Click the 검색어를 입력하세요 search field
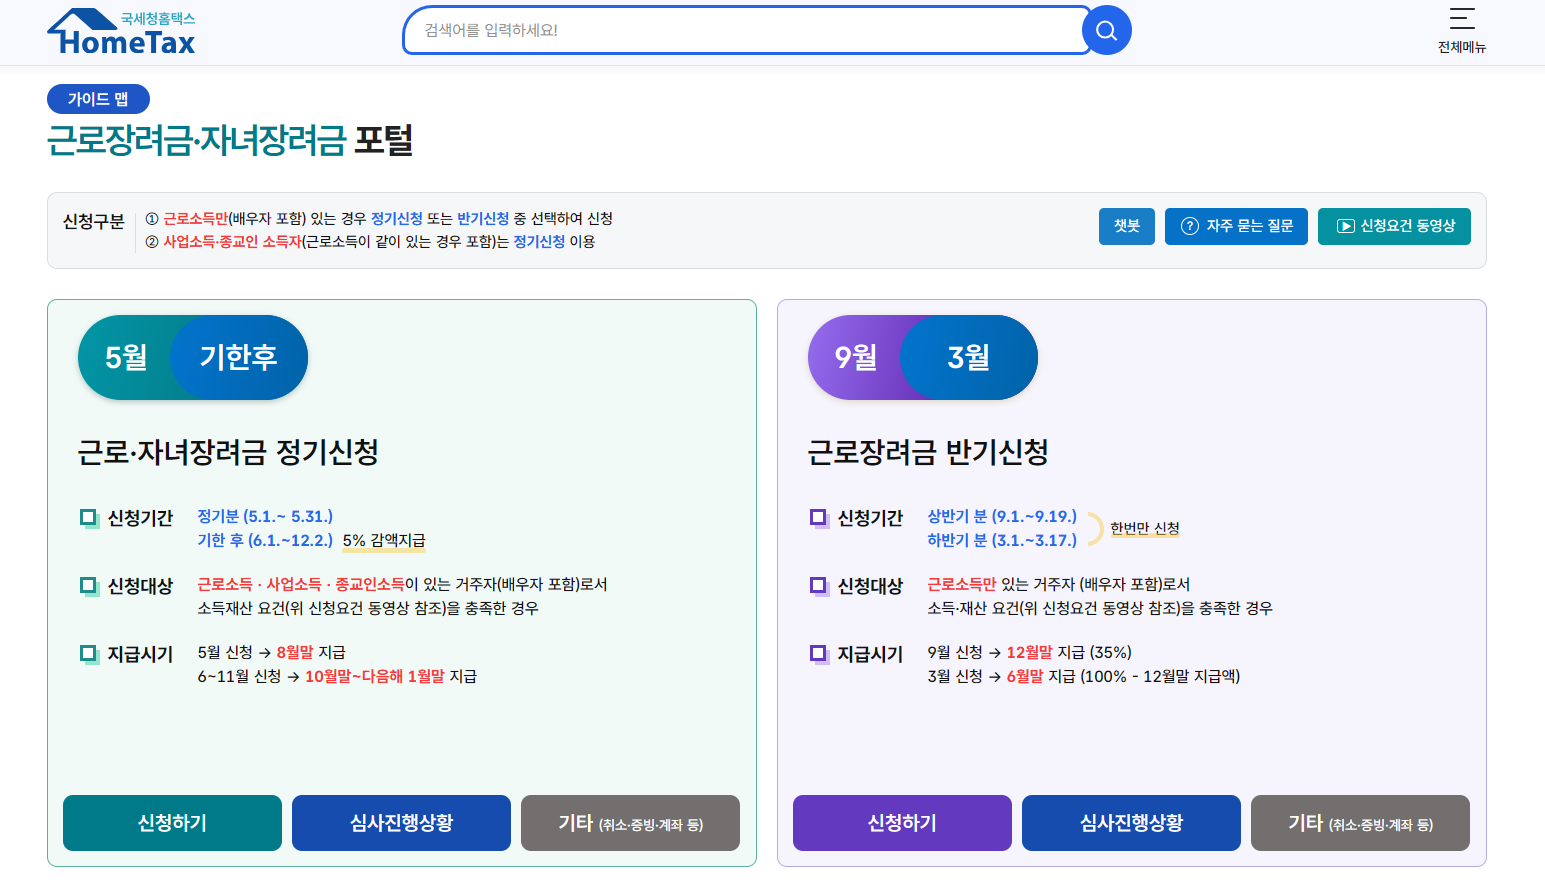This screenshot has width=1545, height=893. click(745, 30)
